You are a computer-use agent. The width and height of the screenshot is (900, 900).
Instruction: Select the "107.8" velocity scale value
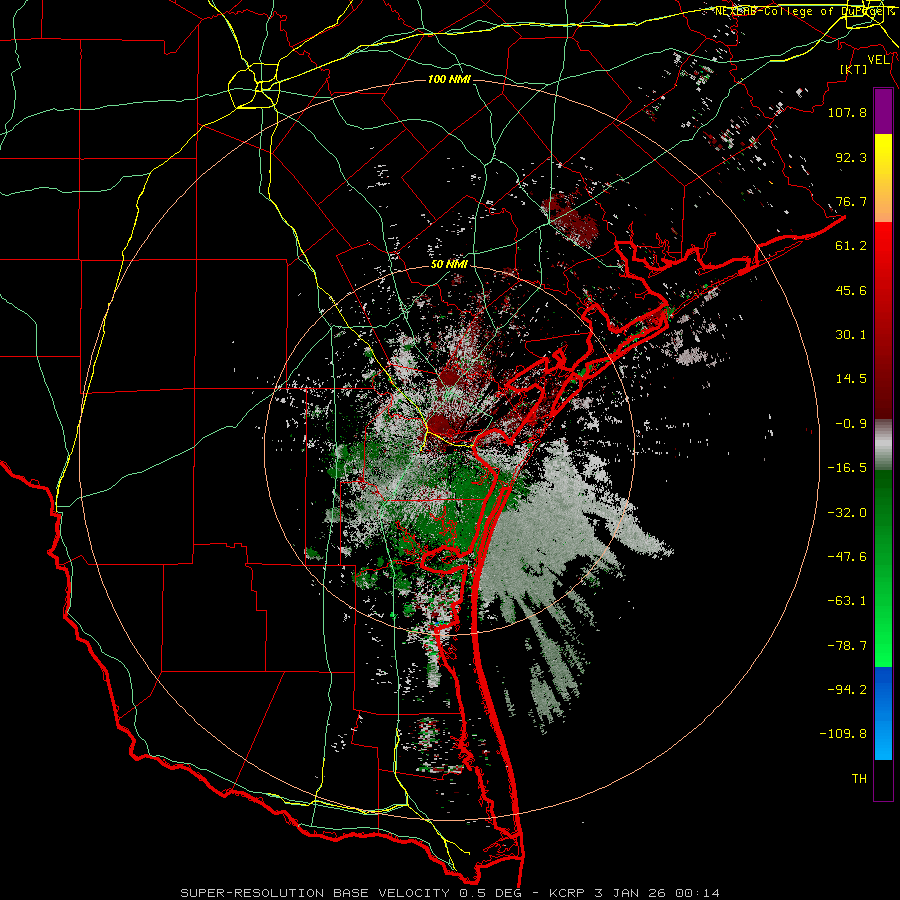847,112
